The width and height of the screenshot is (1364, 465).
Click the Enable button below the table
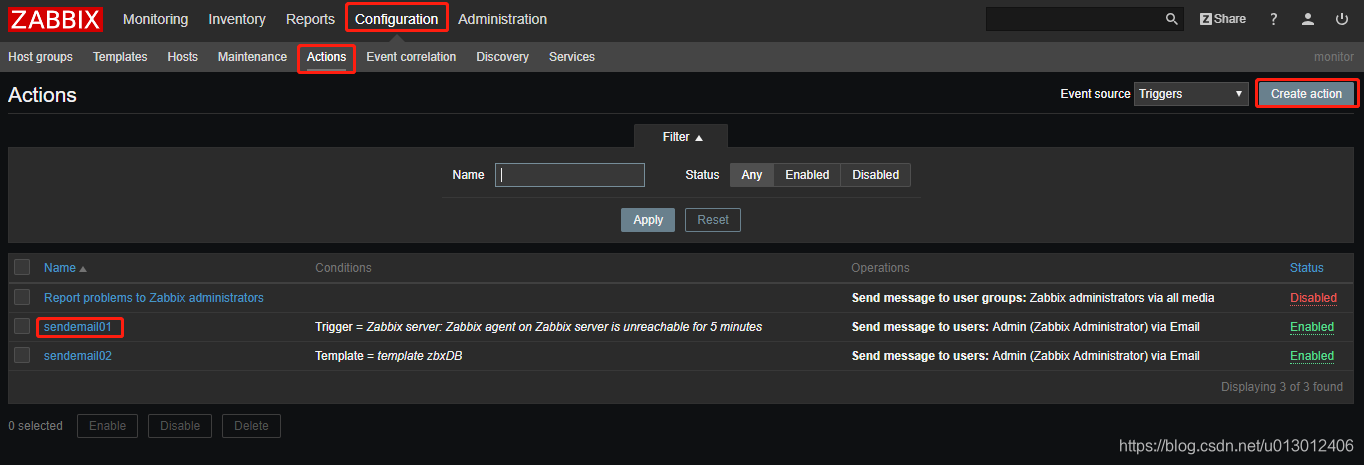(x=107, y=426)
